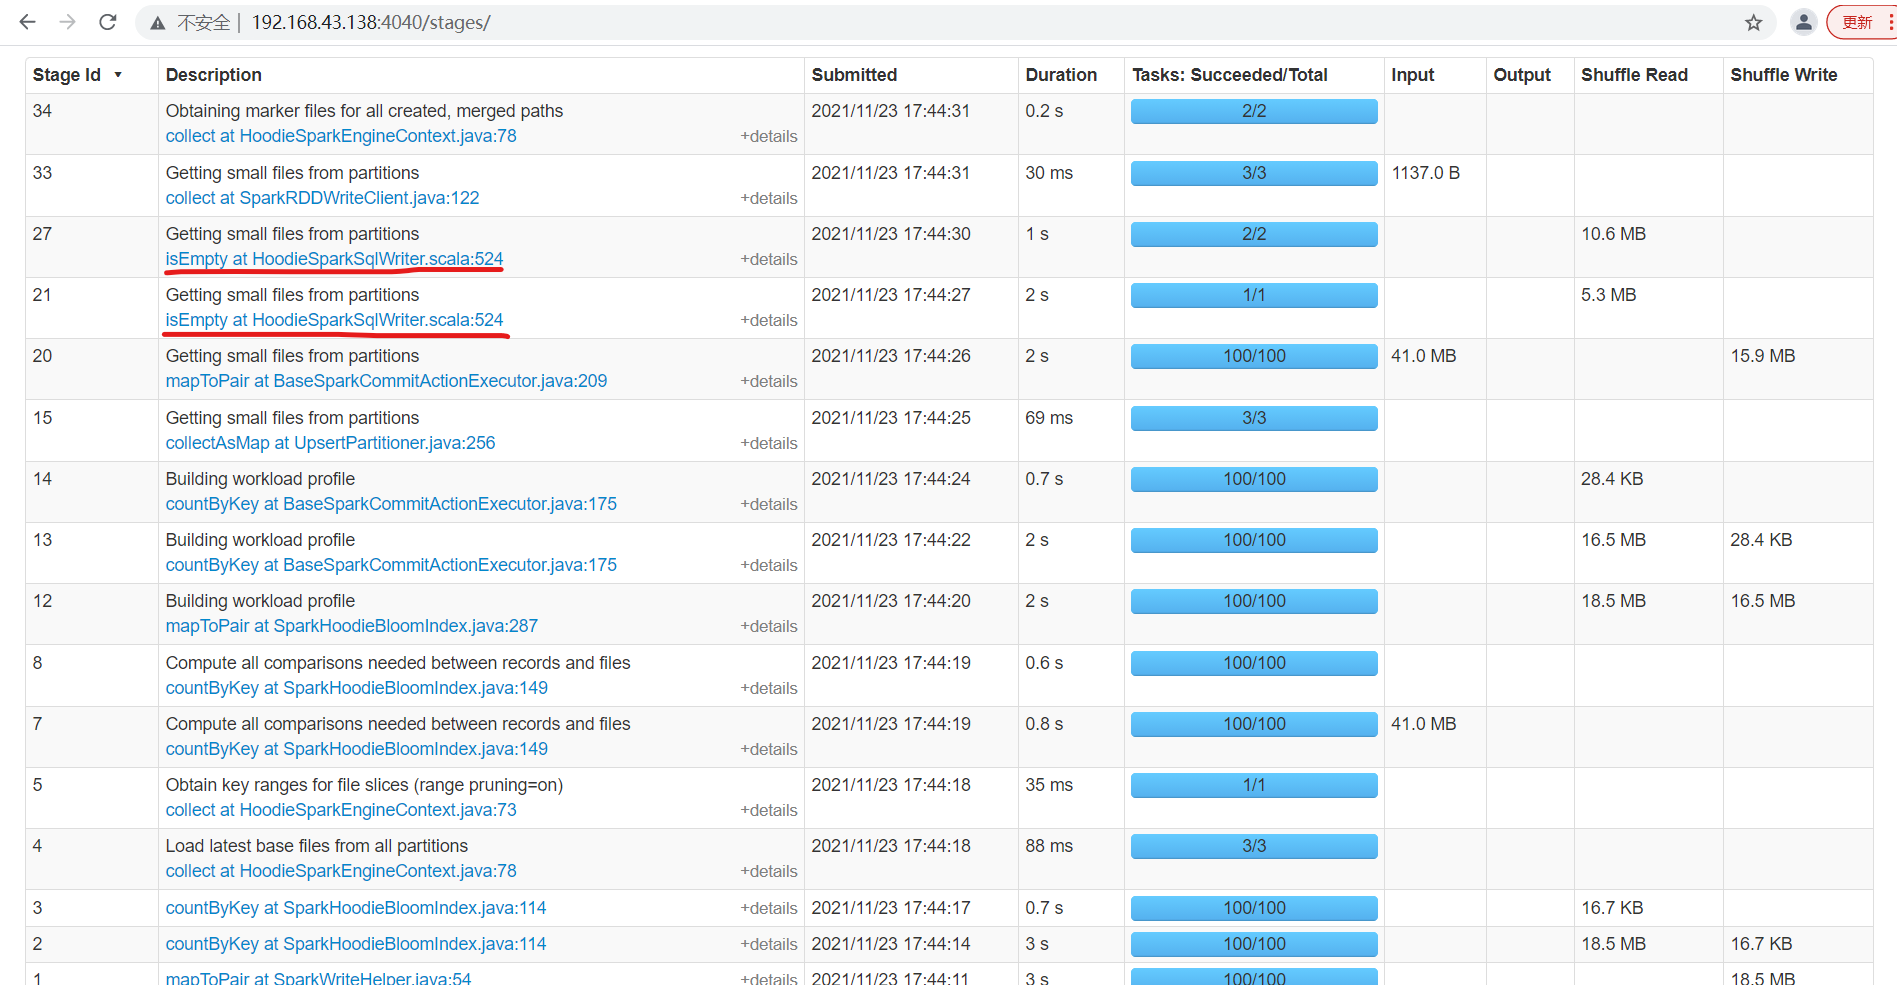Viewport: 1897px width, 985px height.
Task: Open stage 21 isEmpty at HoodieSparkSqlWriter.scala:524
Action: [334, 320]
